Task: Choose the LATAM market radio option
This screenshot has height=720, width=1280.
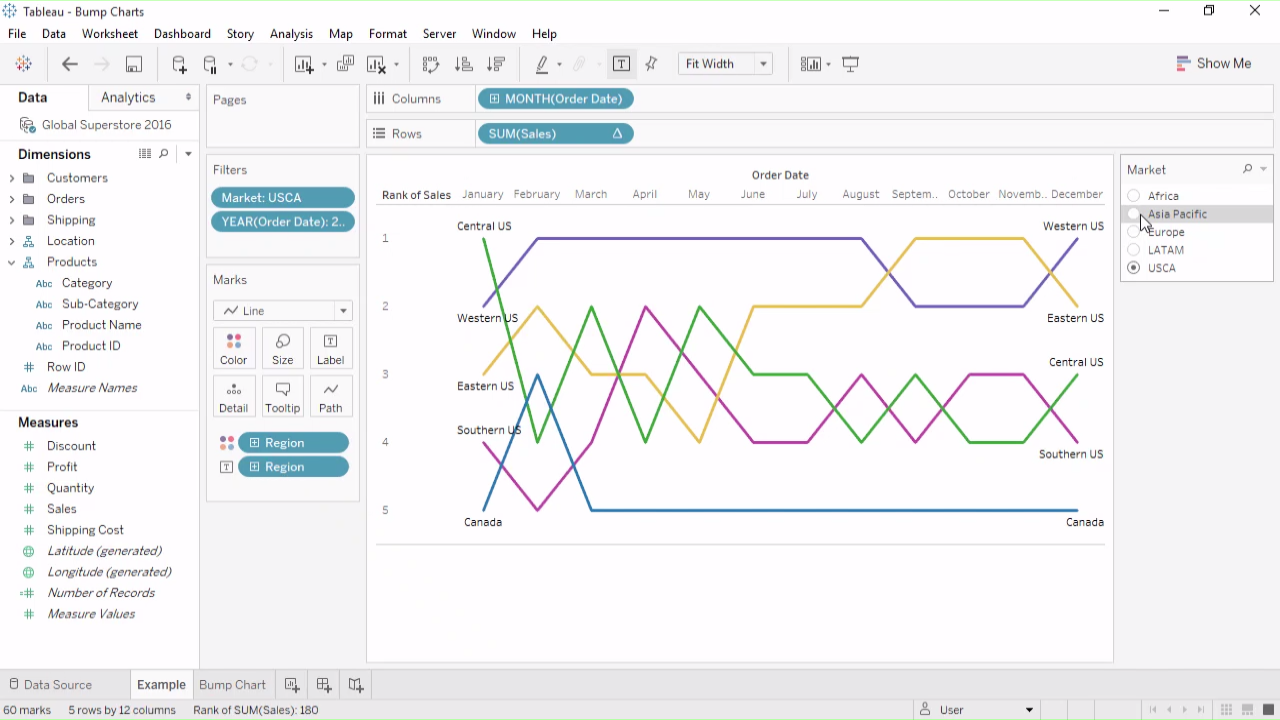Action: pos(1133,250)
